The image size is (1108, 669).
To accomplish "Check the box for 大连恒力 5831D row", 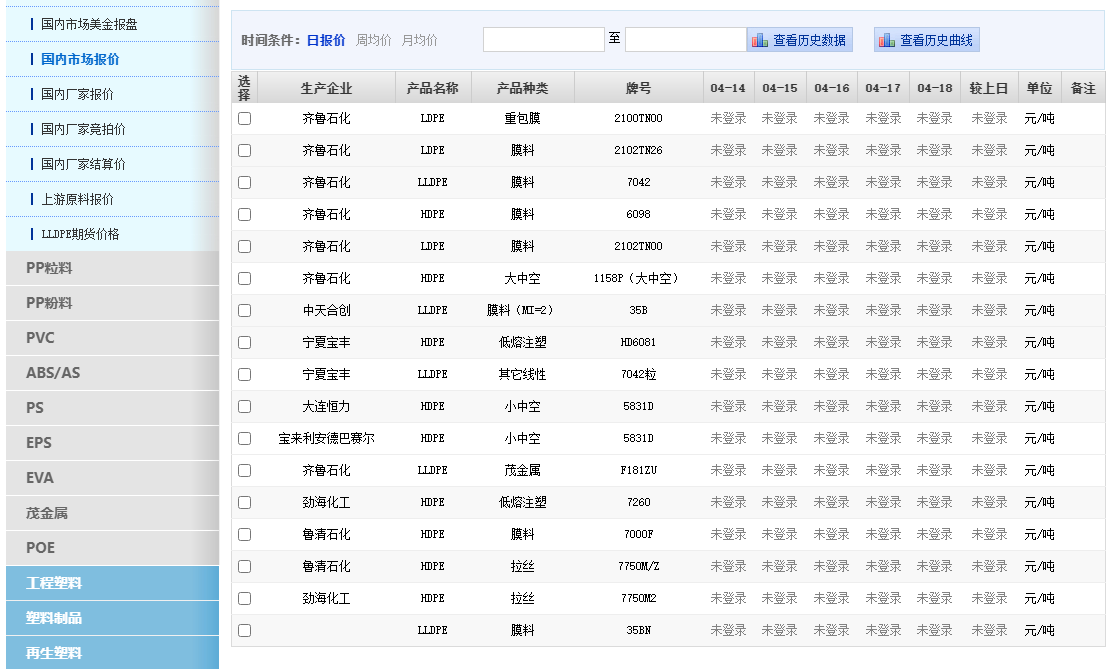I will (x=245, y=407).
